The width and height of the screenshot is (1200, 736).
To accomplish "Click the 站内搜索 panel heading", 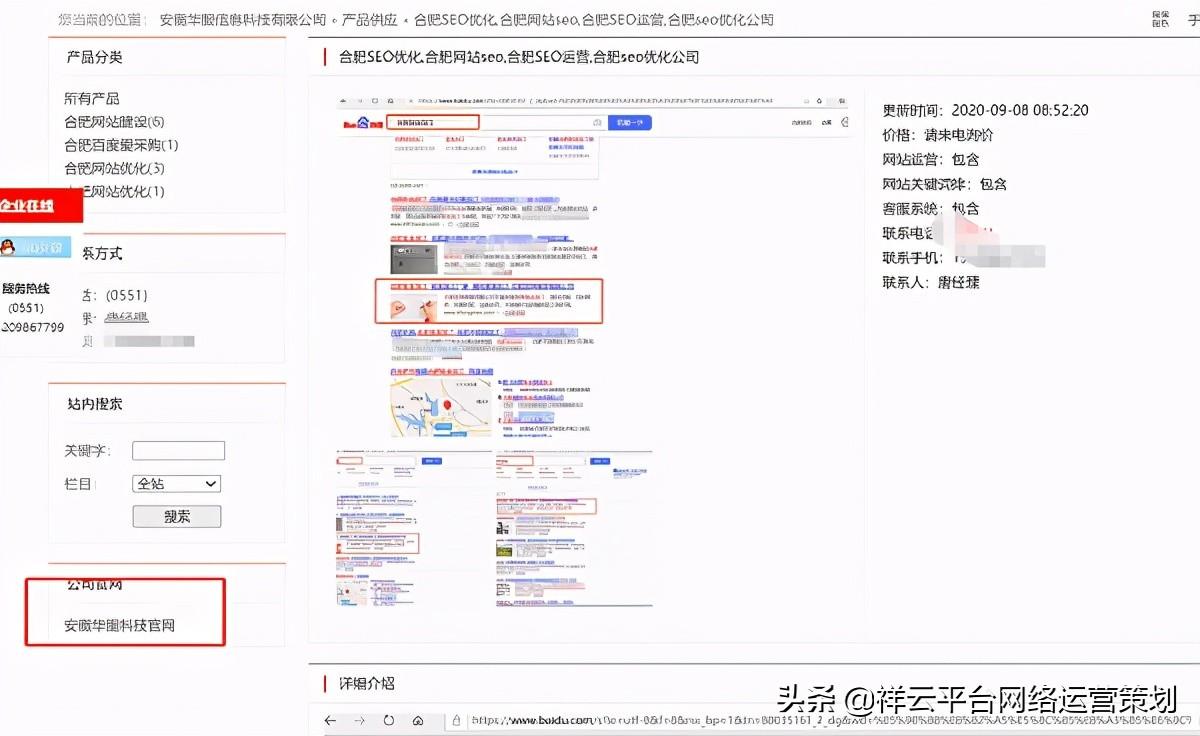I will pyautogui.click(x=95, y=404).
